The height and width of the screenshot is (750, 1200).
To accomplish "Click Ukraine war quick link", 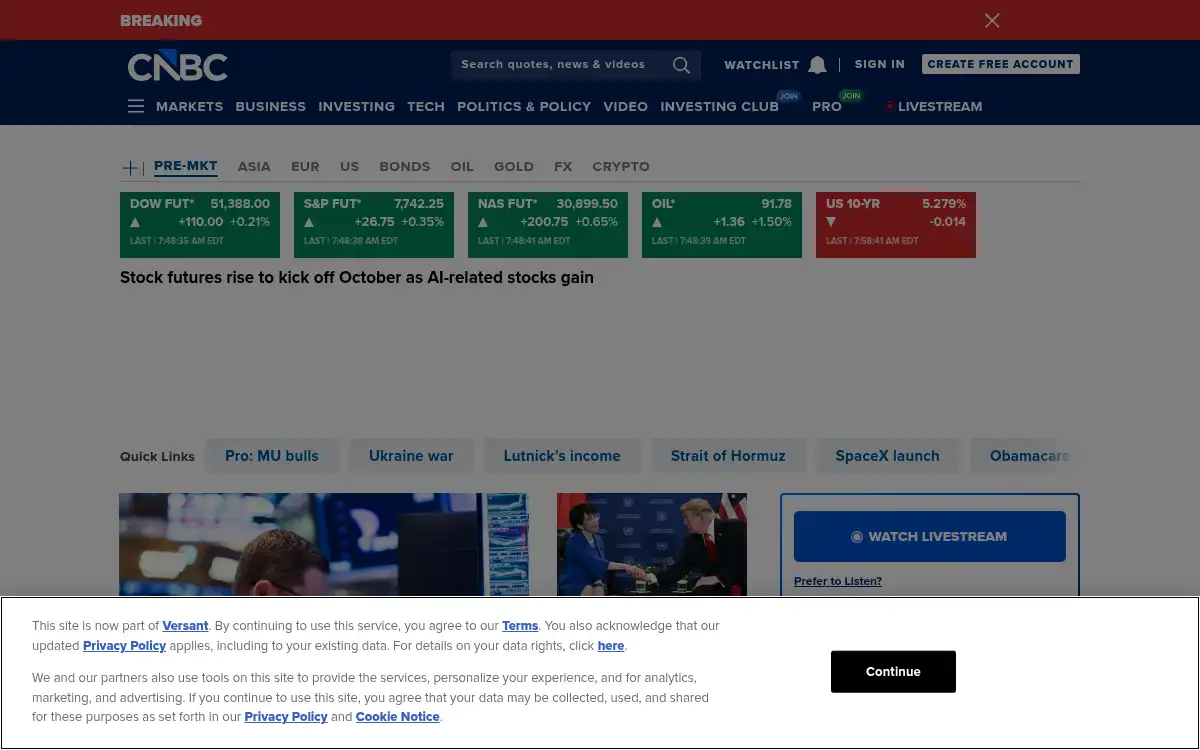I will [x=411, y=456].
